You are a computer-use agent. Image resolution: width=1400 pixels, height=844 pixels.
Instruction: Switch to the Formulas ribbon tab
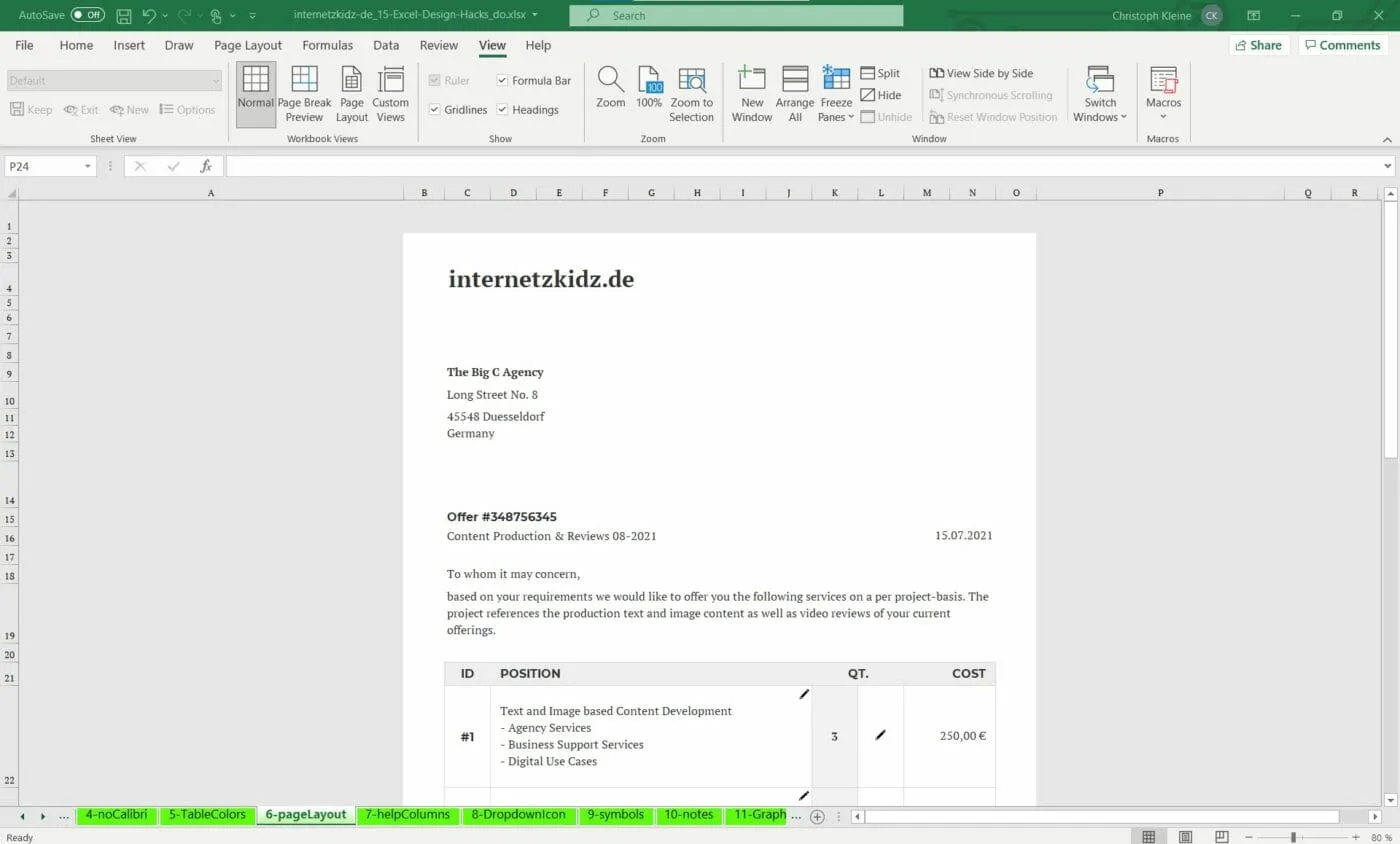tap(327, 45)
